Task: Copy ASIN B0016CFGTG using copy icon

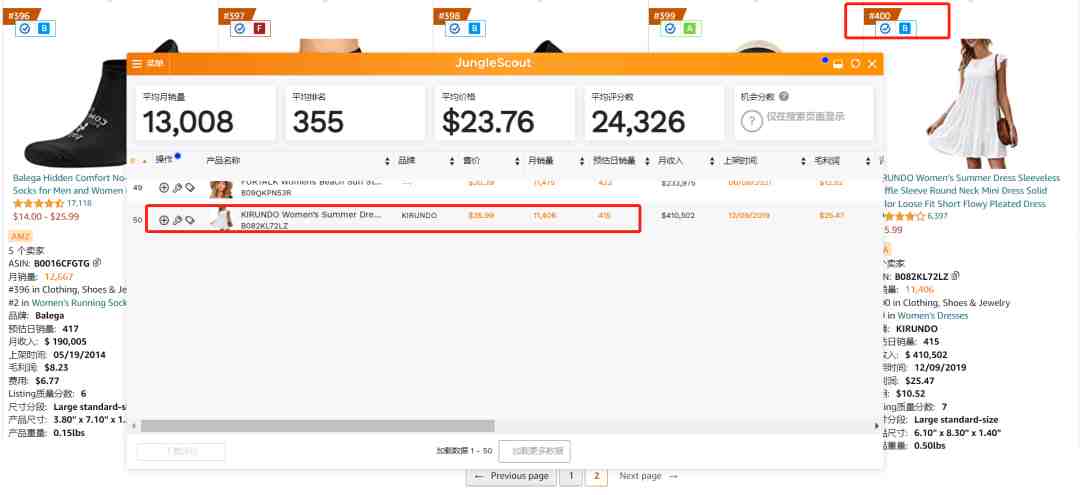Action: point(97,262)
